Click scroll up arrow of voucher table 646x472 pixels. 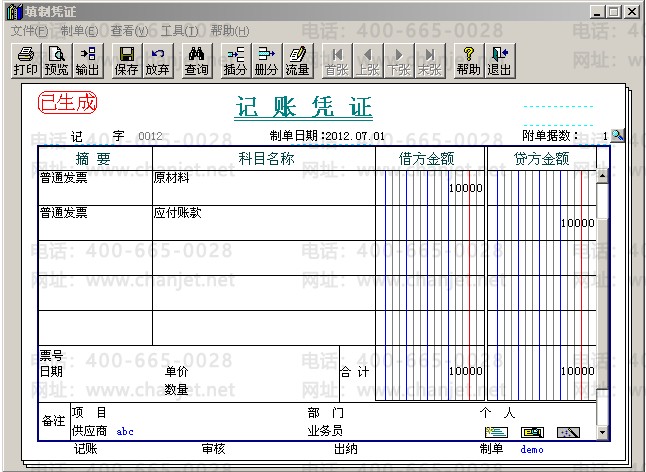(602, 176)
